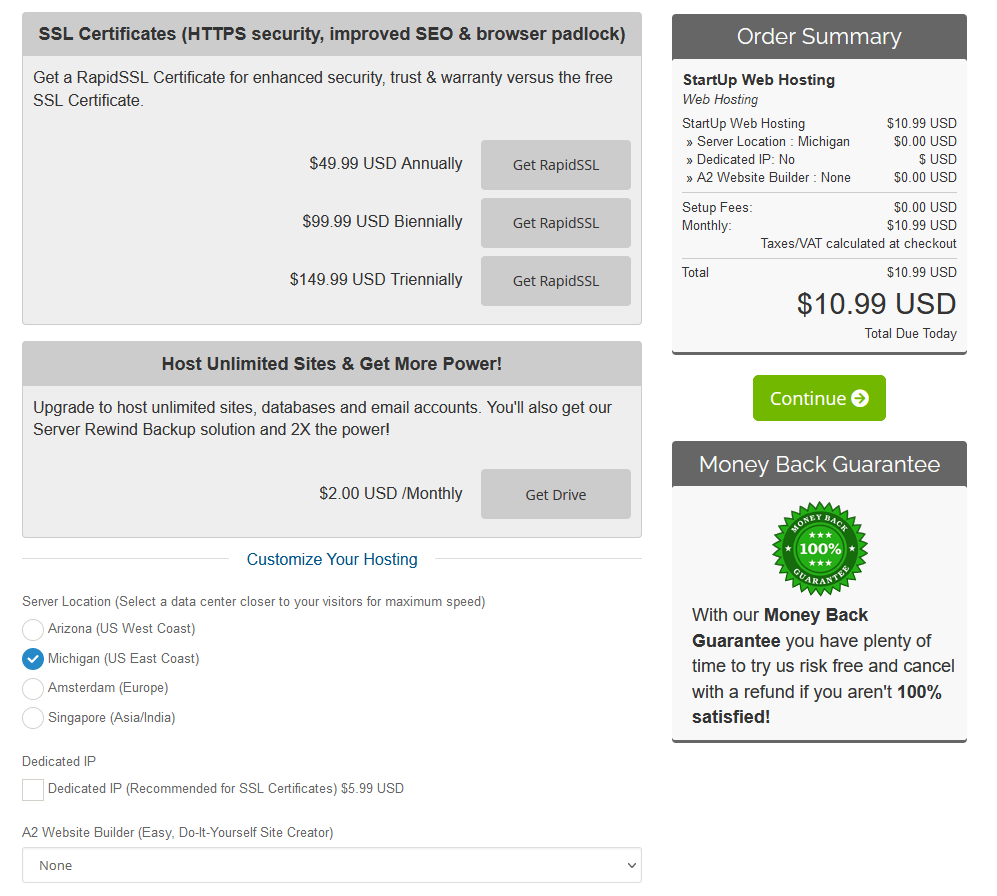Click the dropdown chevron on None selector
The height and width of the screenshot is (896, 997).
click(x=630, y=865)
